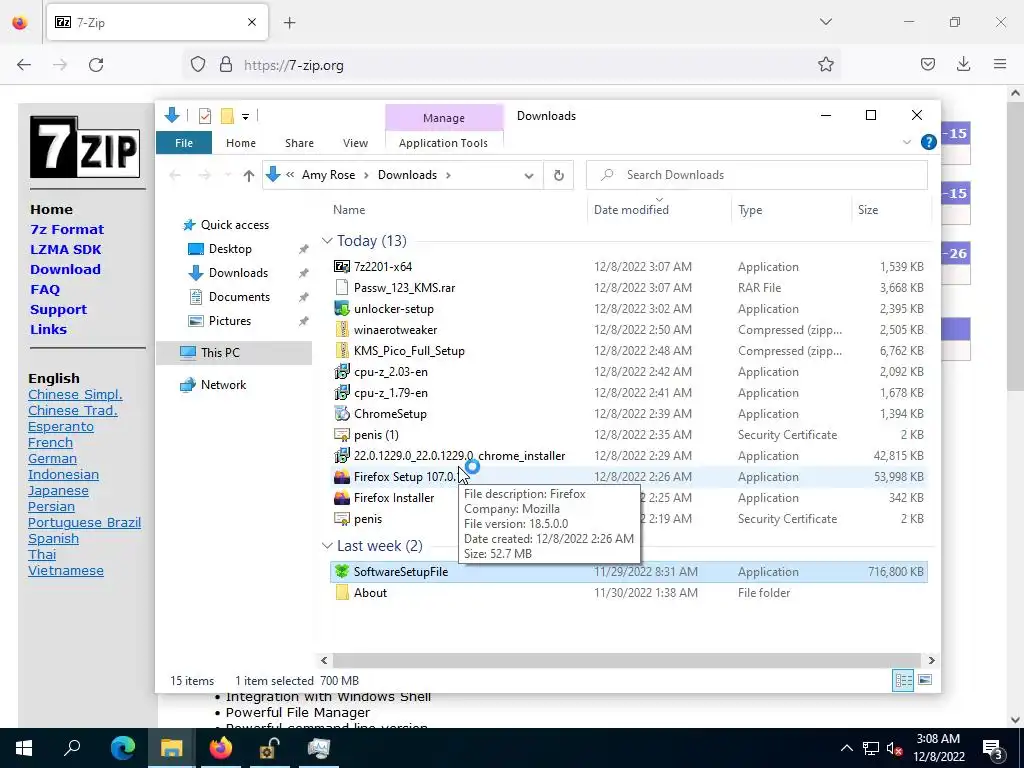Select Quick access in navigation pane
Image resolution: width=1024 pixels, height=768 pixels.
click(x=234, y=225)
